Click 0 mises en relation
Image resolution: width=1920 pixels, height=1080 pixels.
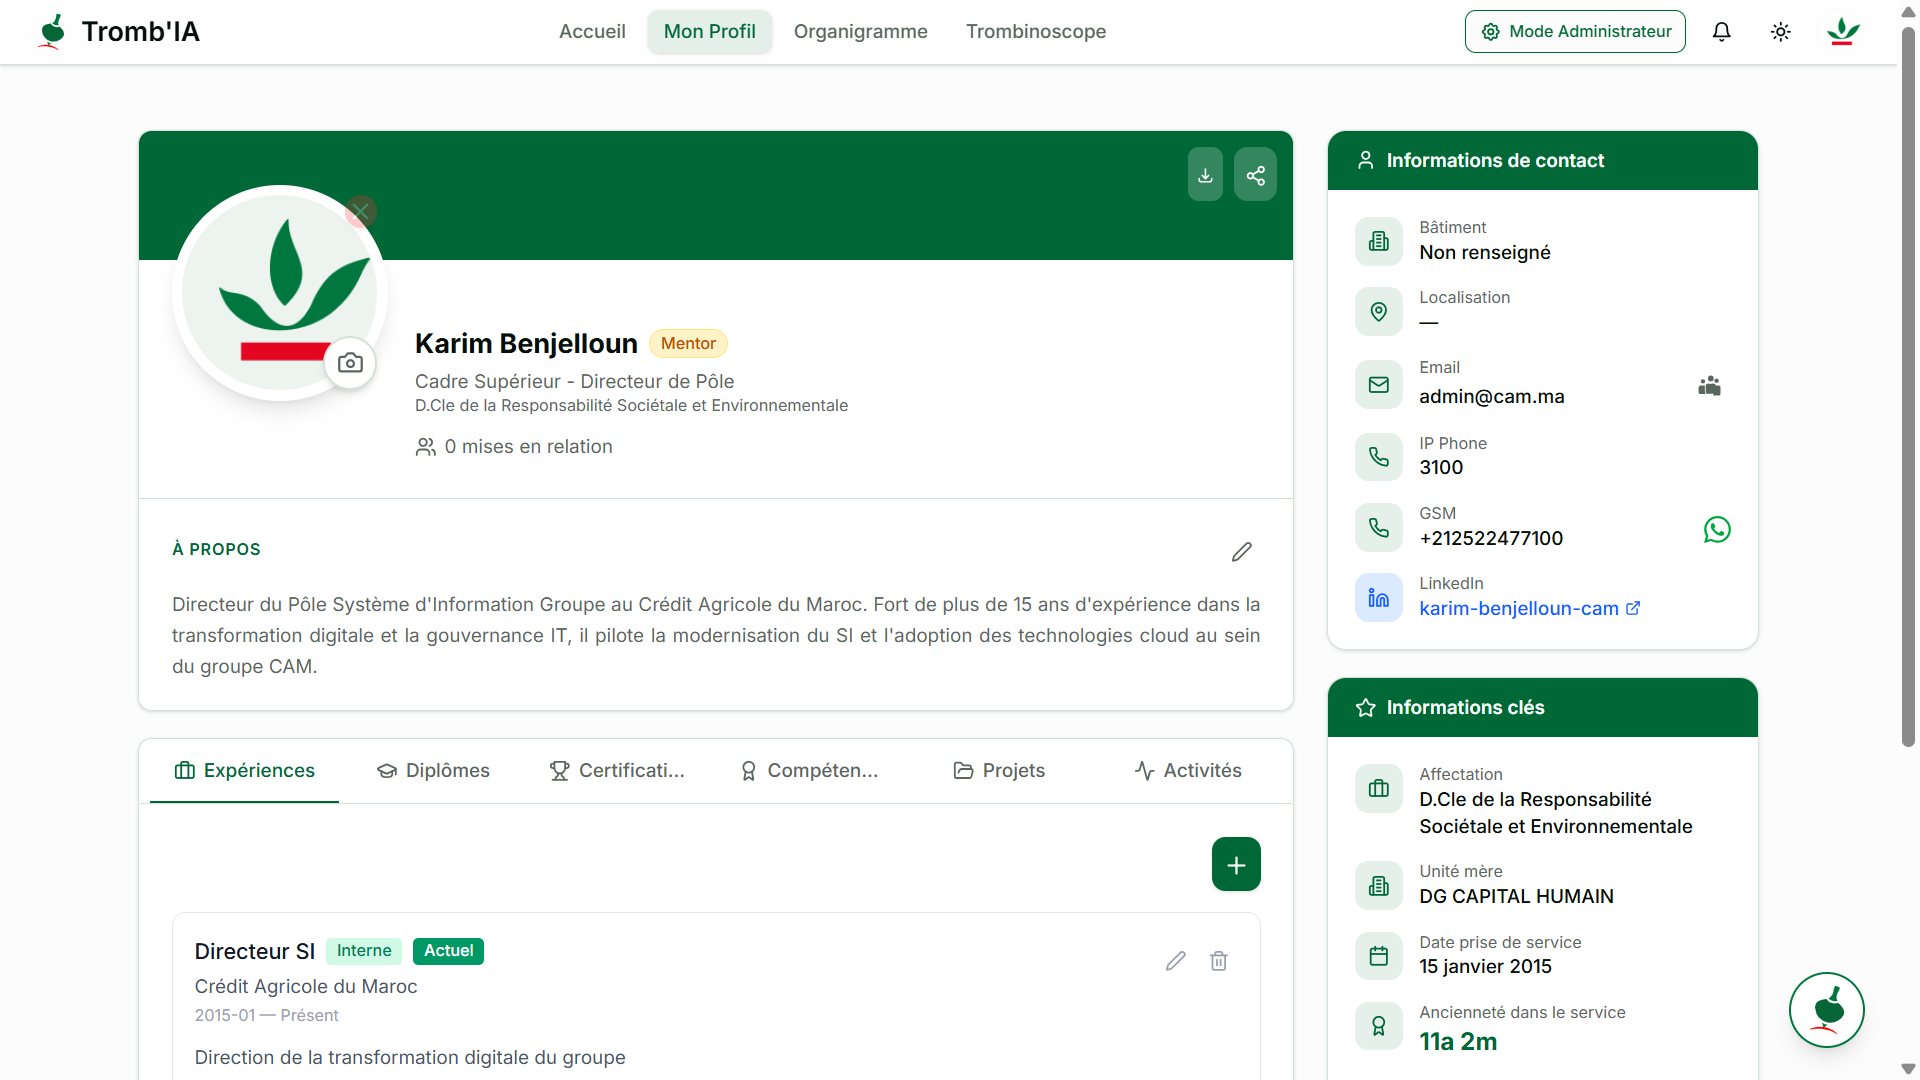pyautogui.click(x=514, y=447)
